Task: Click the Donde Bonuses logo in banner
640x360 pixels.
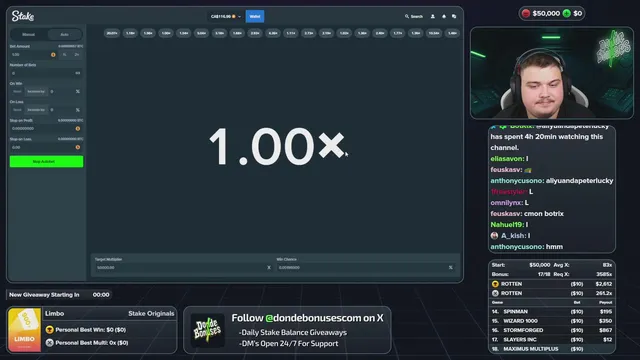Action: (x=208, y=330)
